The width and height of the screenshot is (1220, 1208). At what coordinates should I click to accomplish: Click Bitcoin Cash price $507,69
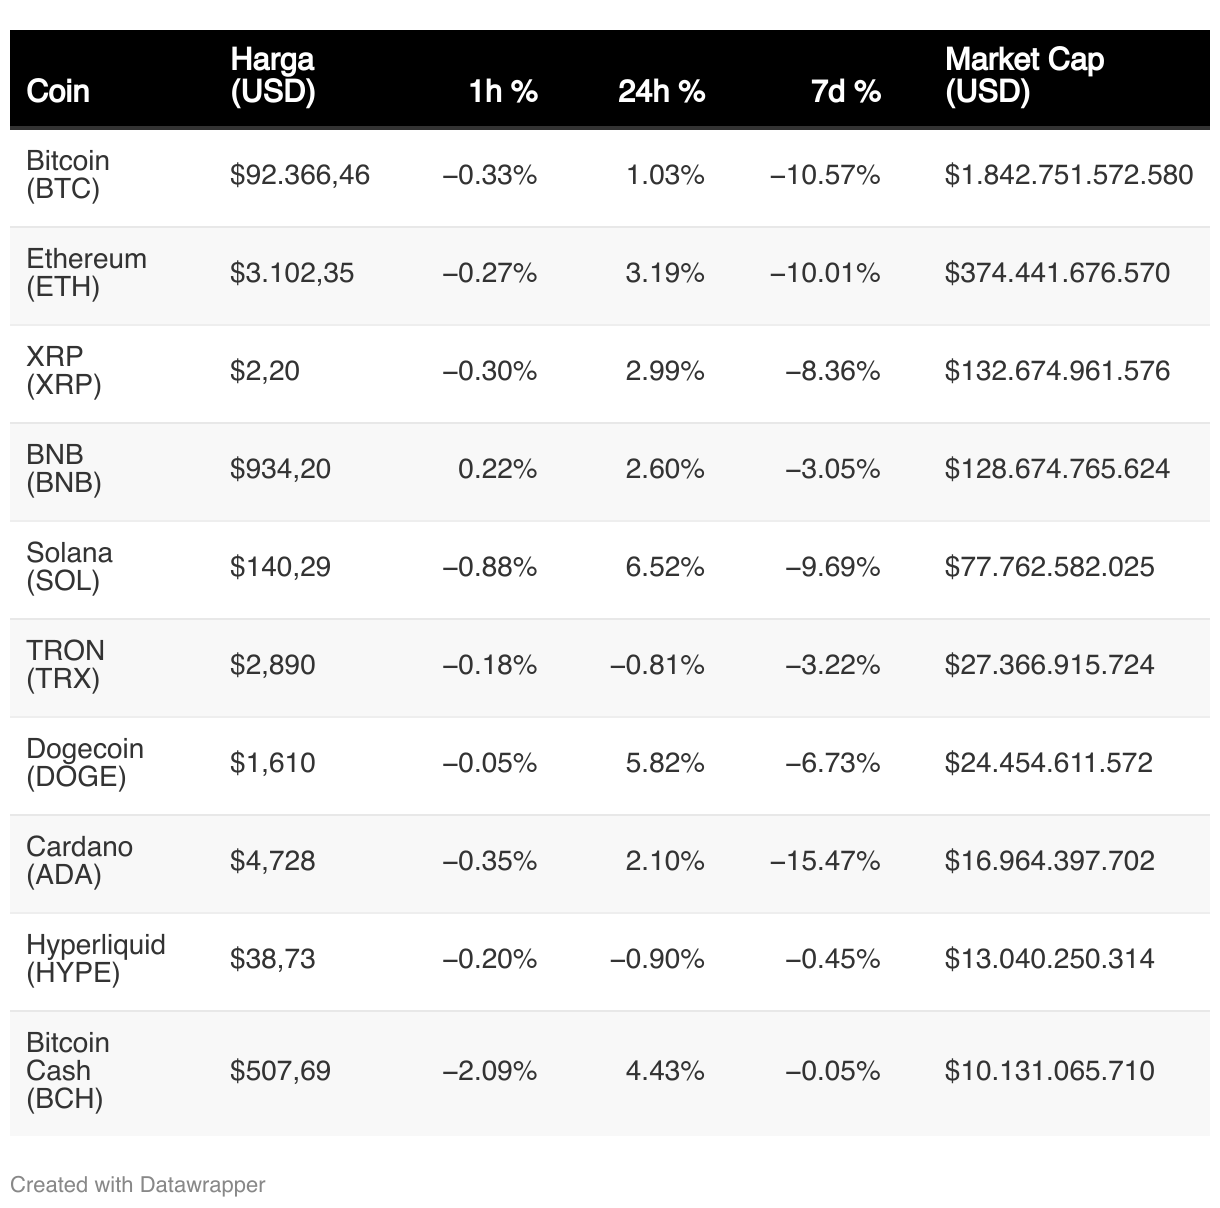pos(280,1071)
